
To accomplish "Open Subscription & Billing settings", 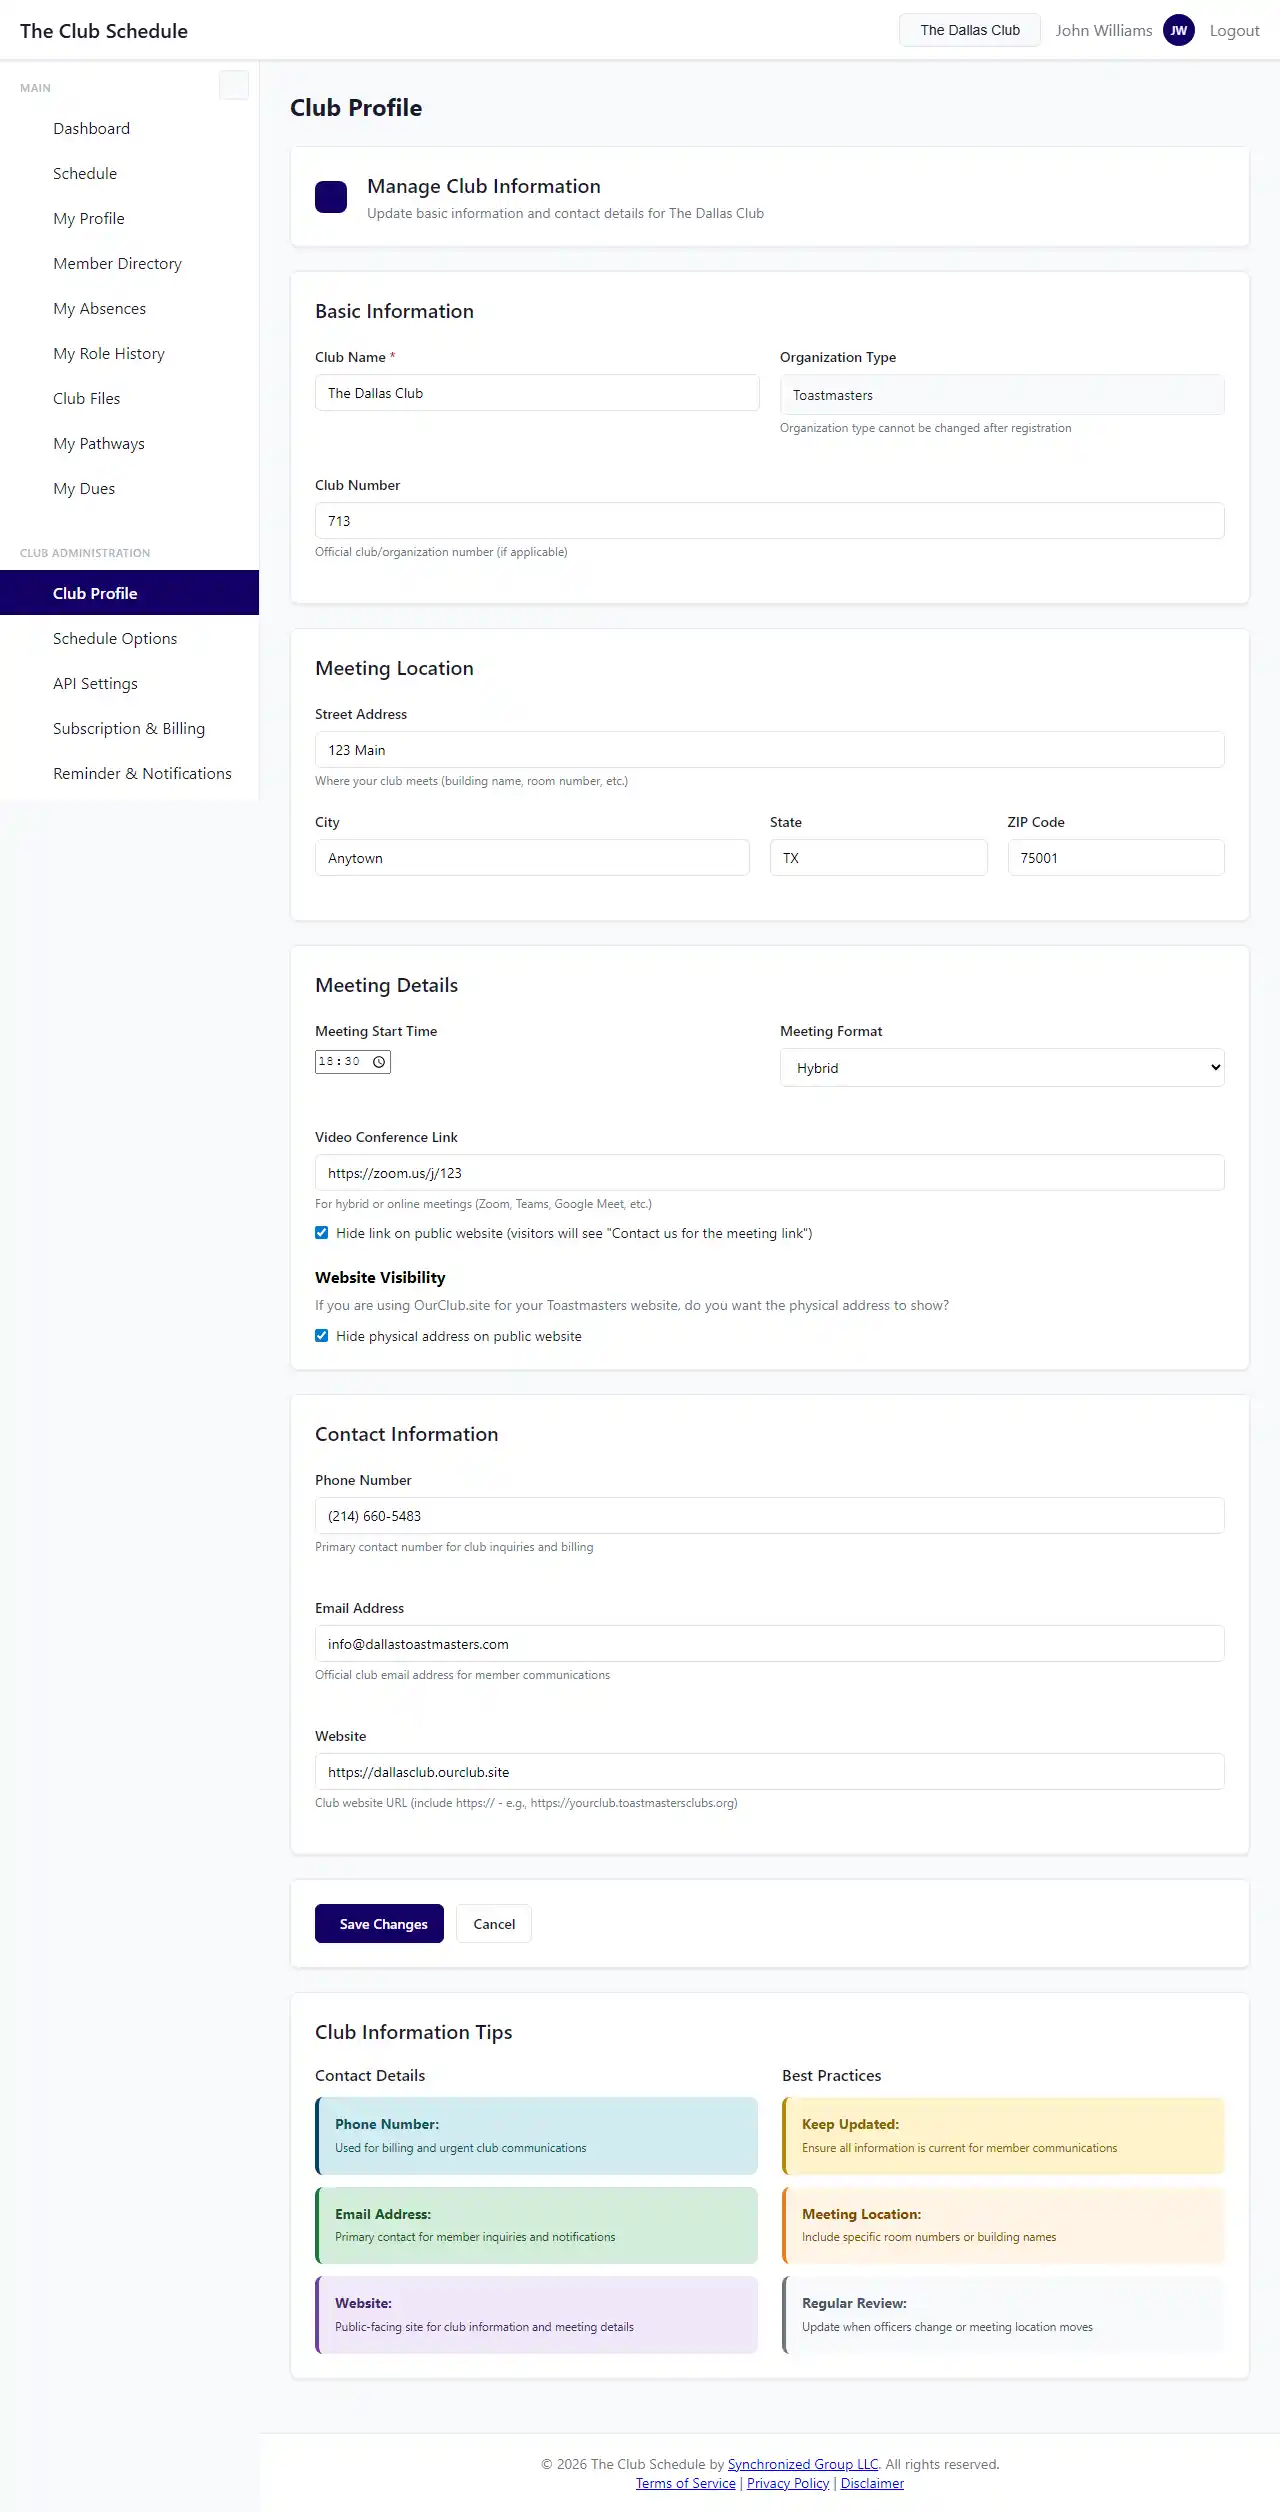I will (129, 728).
